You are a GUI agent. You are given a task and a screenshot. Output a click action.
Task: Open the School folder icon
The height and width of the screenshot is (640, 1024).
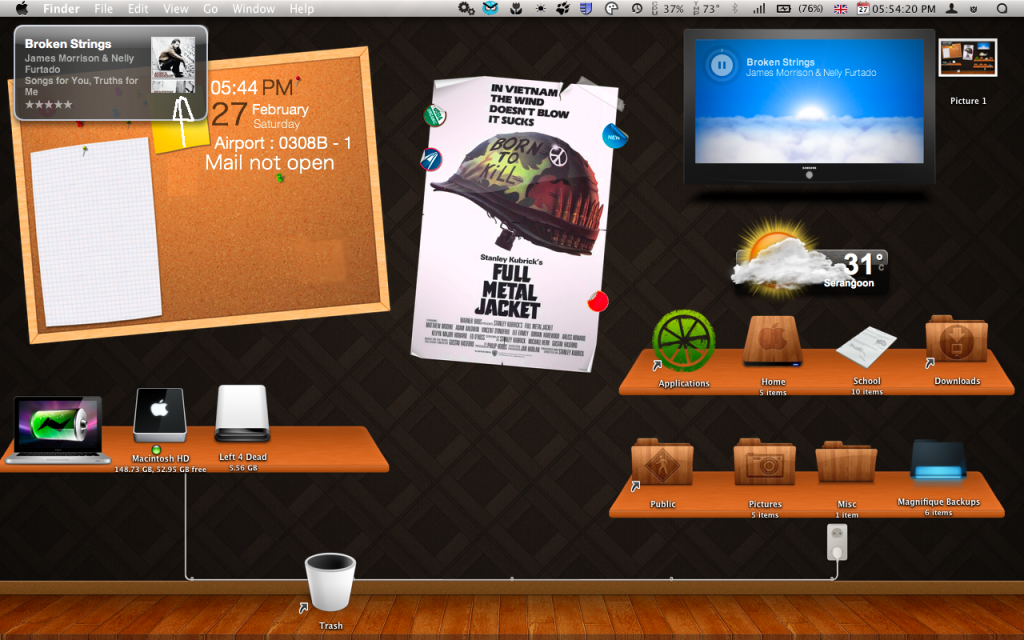pos(866,346)
